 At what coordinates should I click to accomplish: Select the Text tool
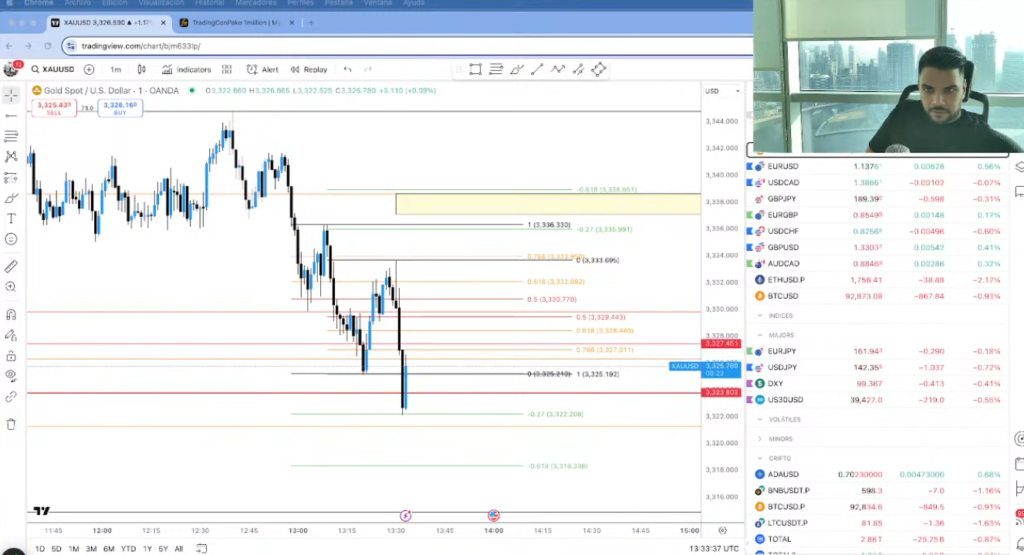click(x=11, y=218)
